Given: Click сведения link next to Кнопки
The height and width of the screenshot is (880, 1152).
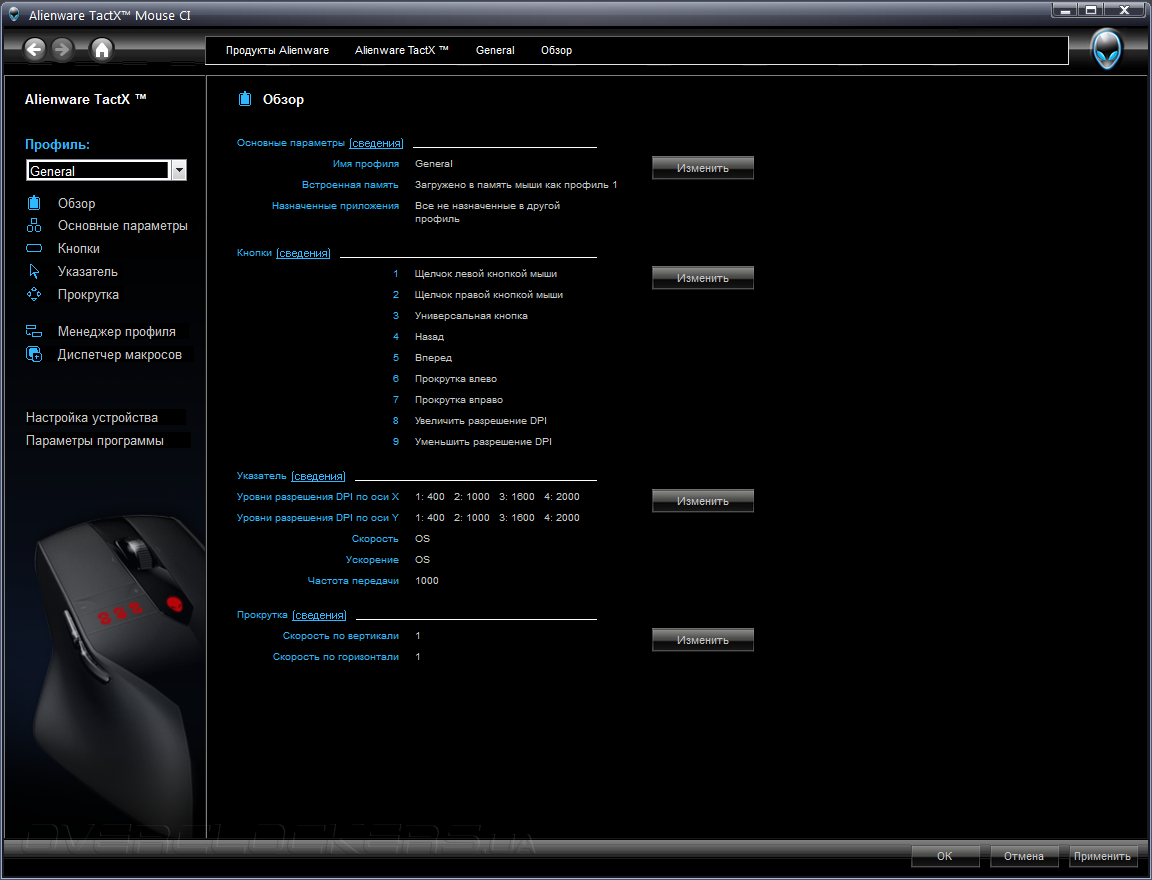Looking at the screenshot, I should coord(303,253).
